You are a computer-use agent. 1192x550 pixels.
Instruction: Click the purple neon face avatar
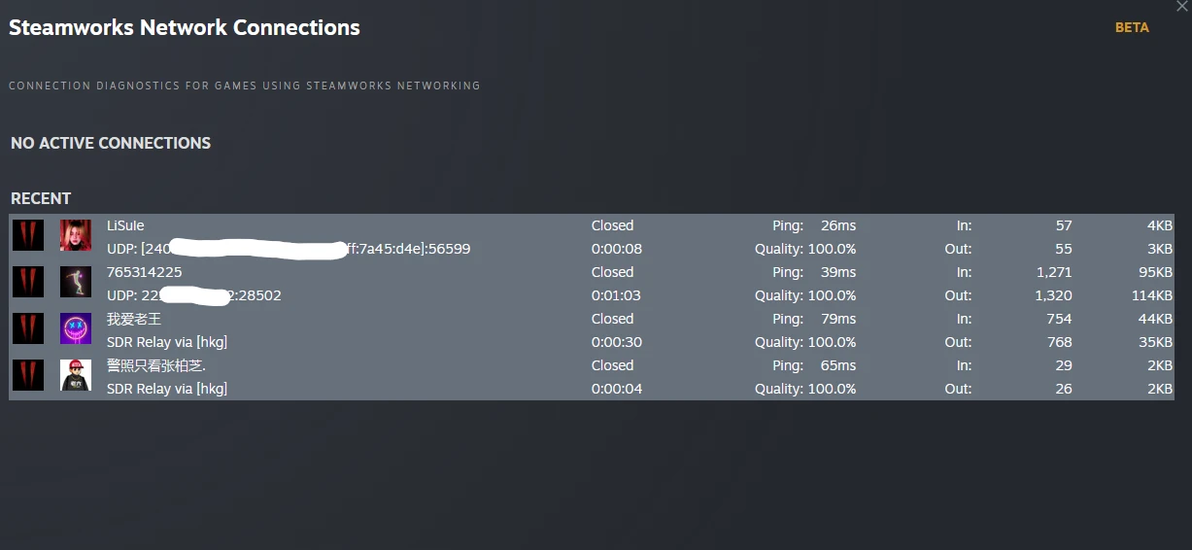click(x=75, y=329)
